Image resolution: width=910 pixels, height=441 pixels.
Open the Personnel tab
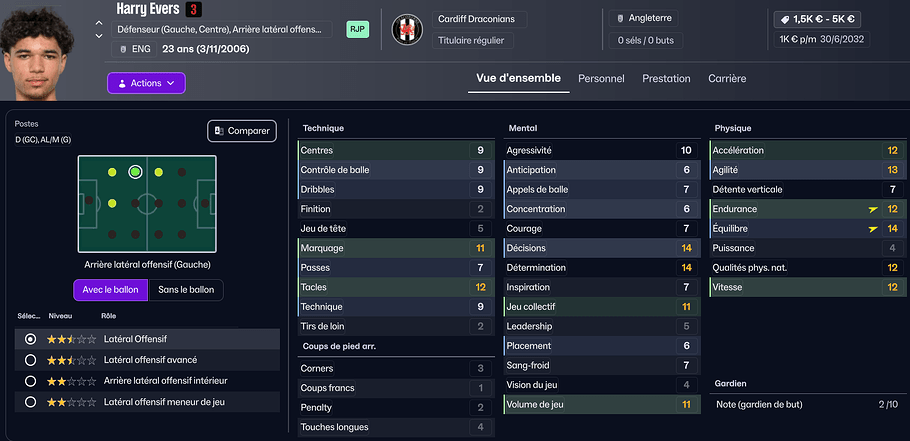point(601,78)
